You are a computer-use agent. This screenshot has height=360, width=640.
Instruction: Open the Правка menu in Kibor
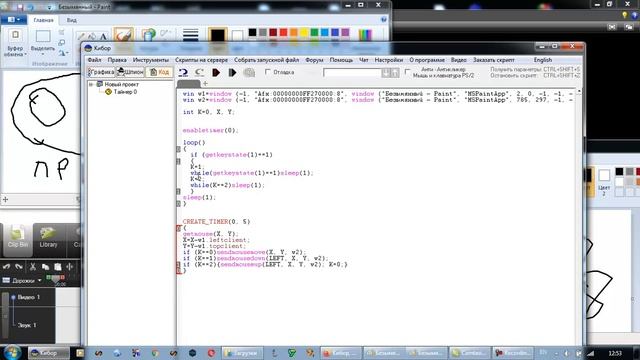coord(117,60)
